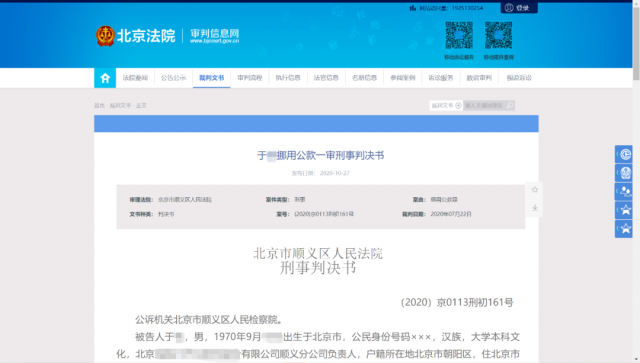Open the top e-service icon in the side panel

624,154
